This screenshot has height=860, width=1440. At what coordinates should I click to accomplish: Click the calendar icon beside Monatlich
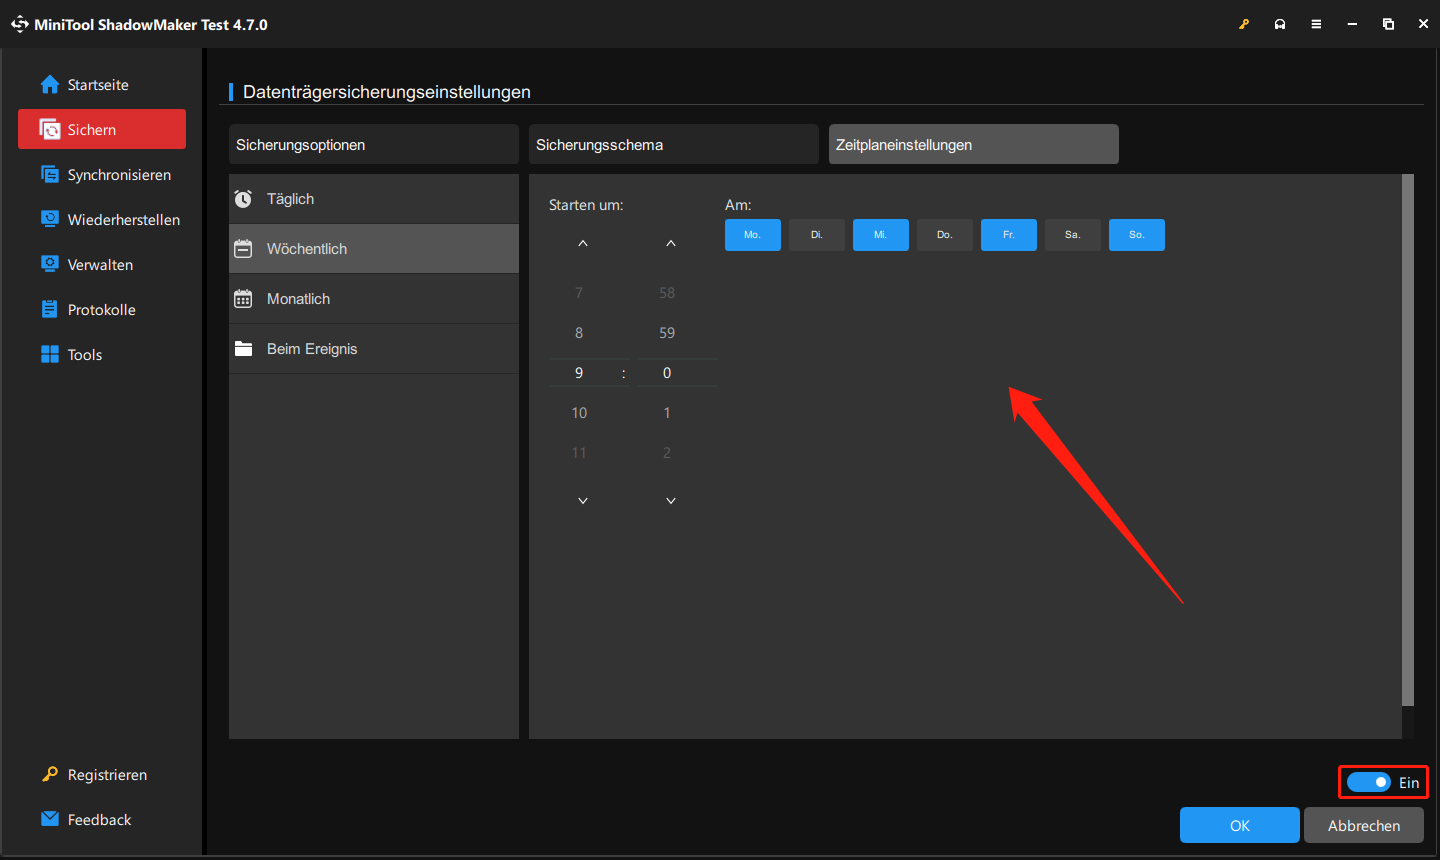point(243,299)
